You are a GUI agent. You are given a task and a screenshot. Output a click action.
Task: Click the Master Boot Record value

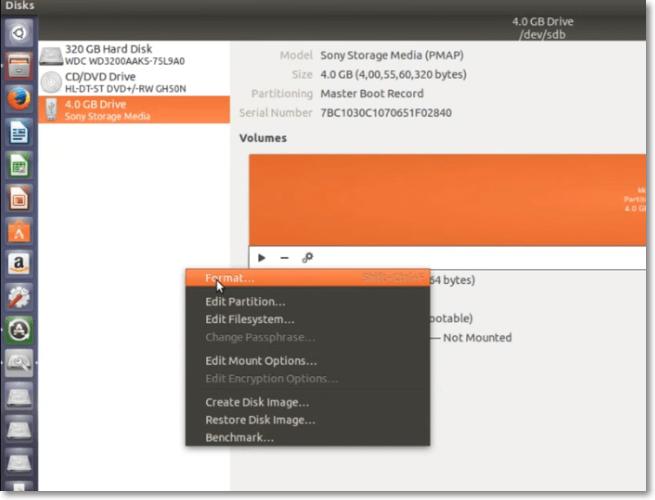(x=372, y=94)
